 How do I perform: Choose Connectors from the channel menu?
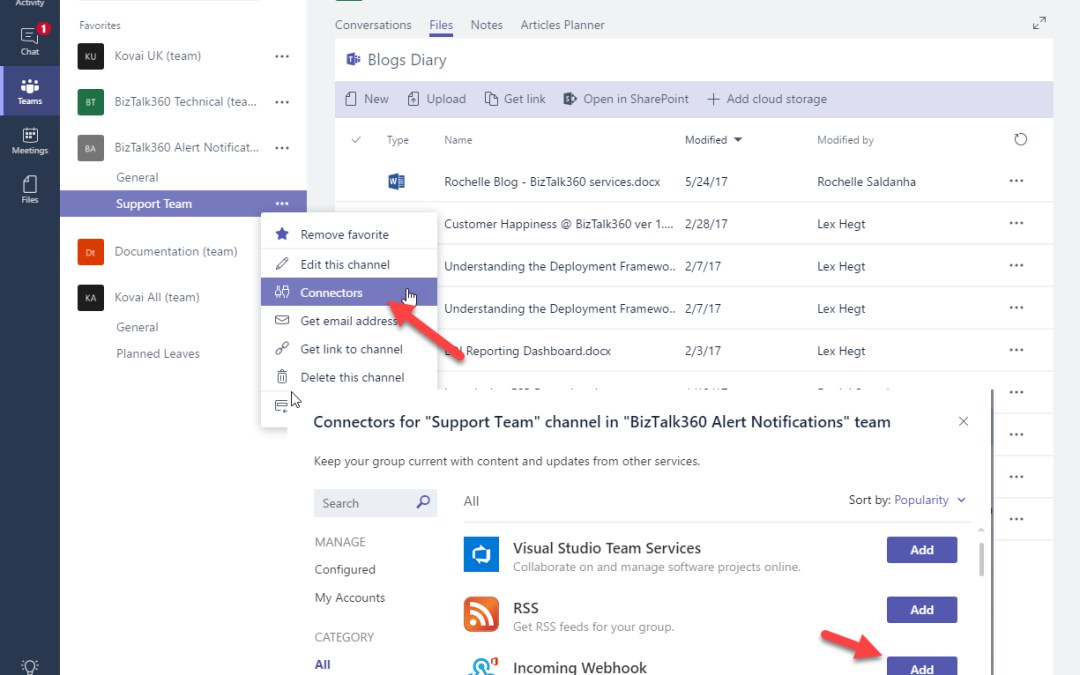point(349,292)
